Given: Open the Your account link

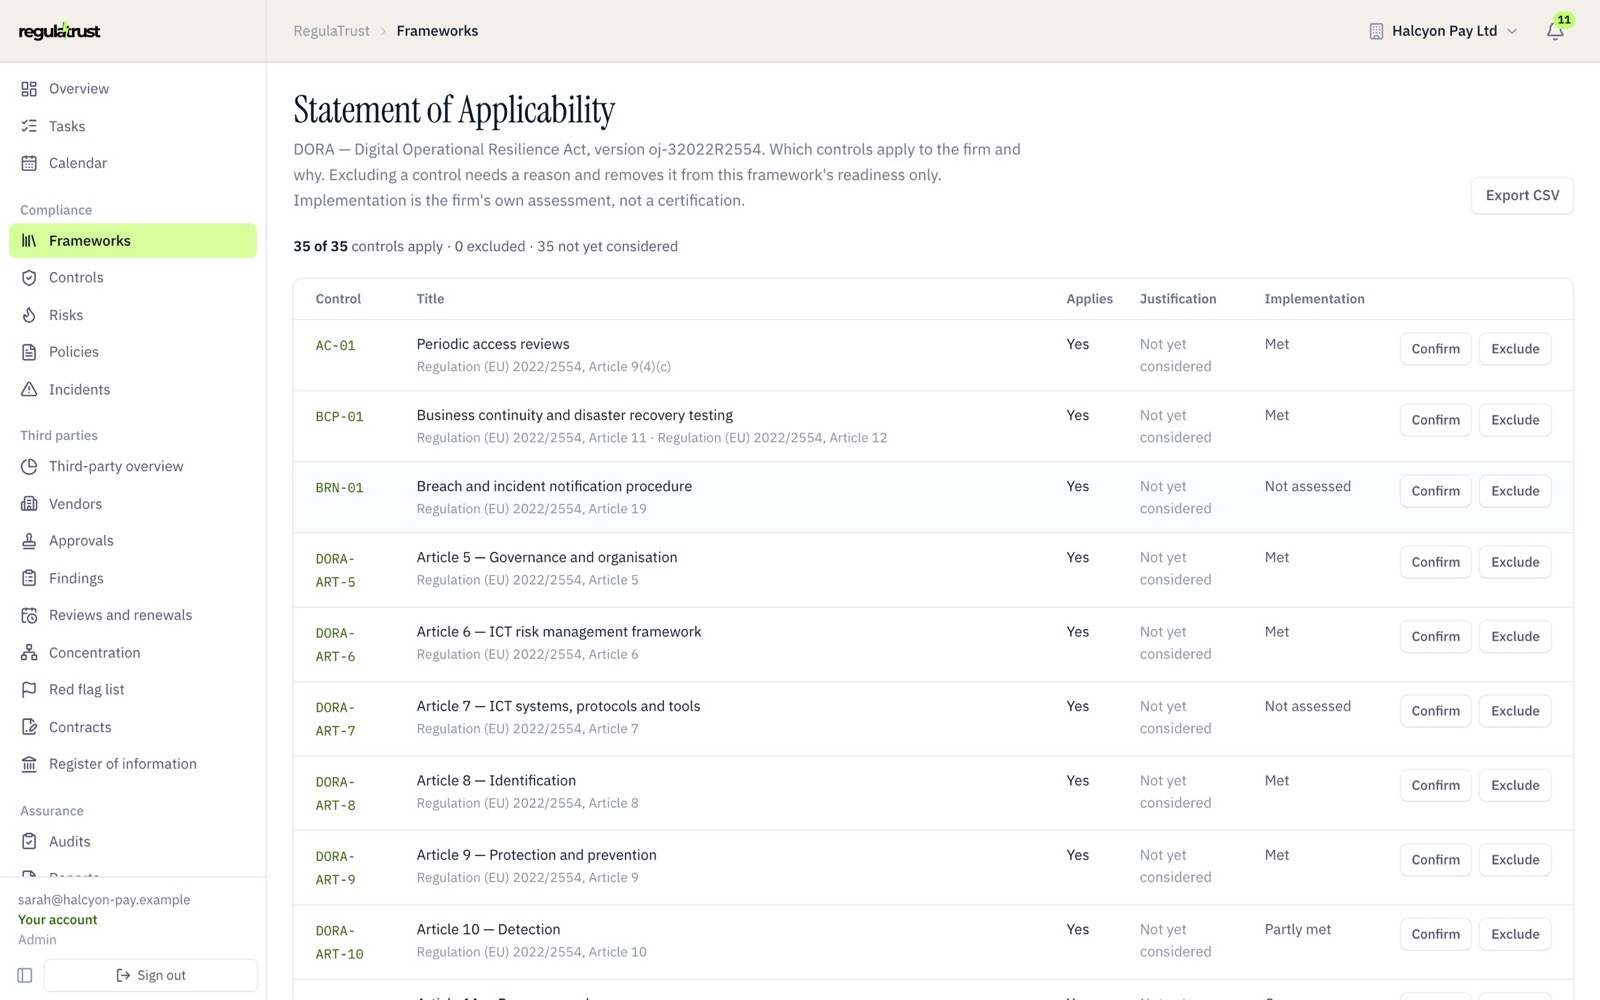Looking at the screenshot, I should [58, 920].
